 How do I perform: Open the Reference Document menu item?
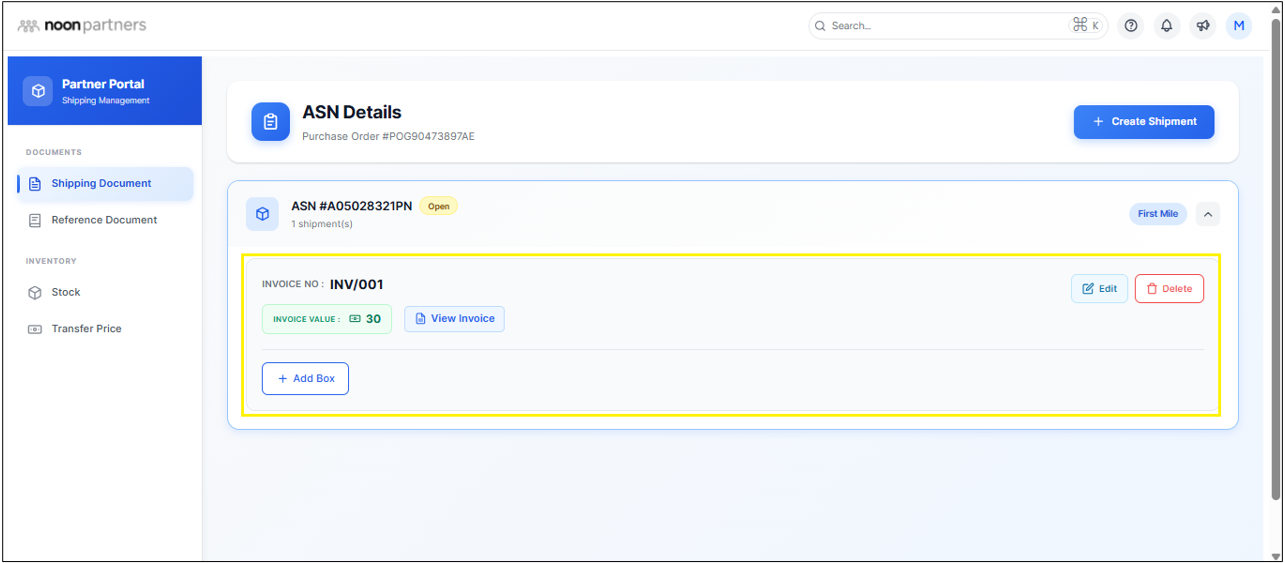104,220
